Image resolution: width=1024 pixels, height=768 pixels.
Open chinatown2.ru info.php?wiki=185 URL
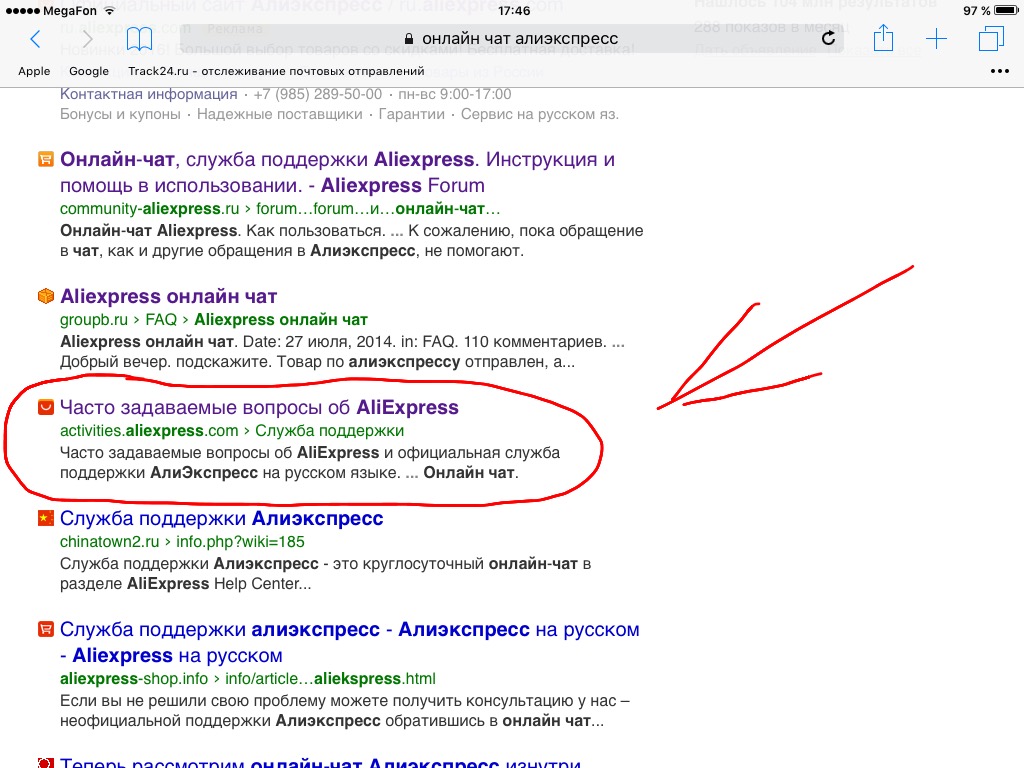point(182,541)
